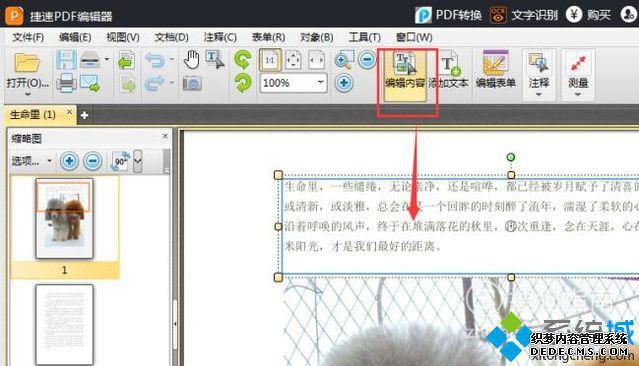Screen dimensions: 639x366
Task: Shrink thumbnails with the panel minus button
Action: tap(93, 161)
